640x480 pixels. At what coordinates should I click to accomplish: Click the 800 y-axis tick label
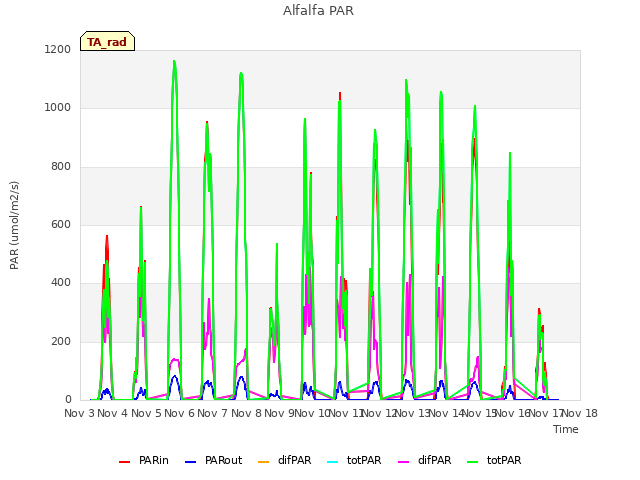(x=61, y=166)
